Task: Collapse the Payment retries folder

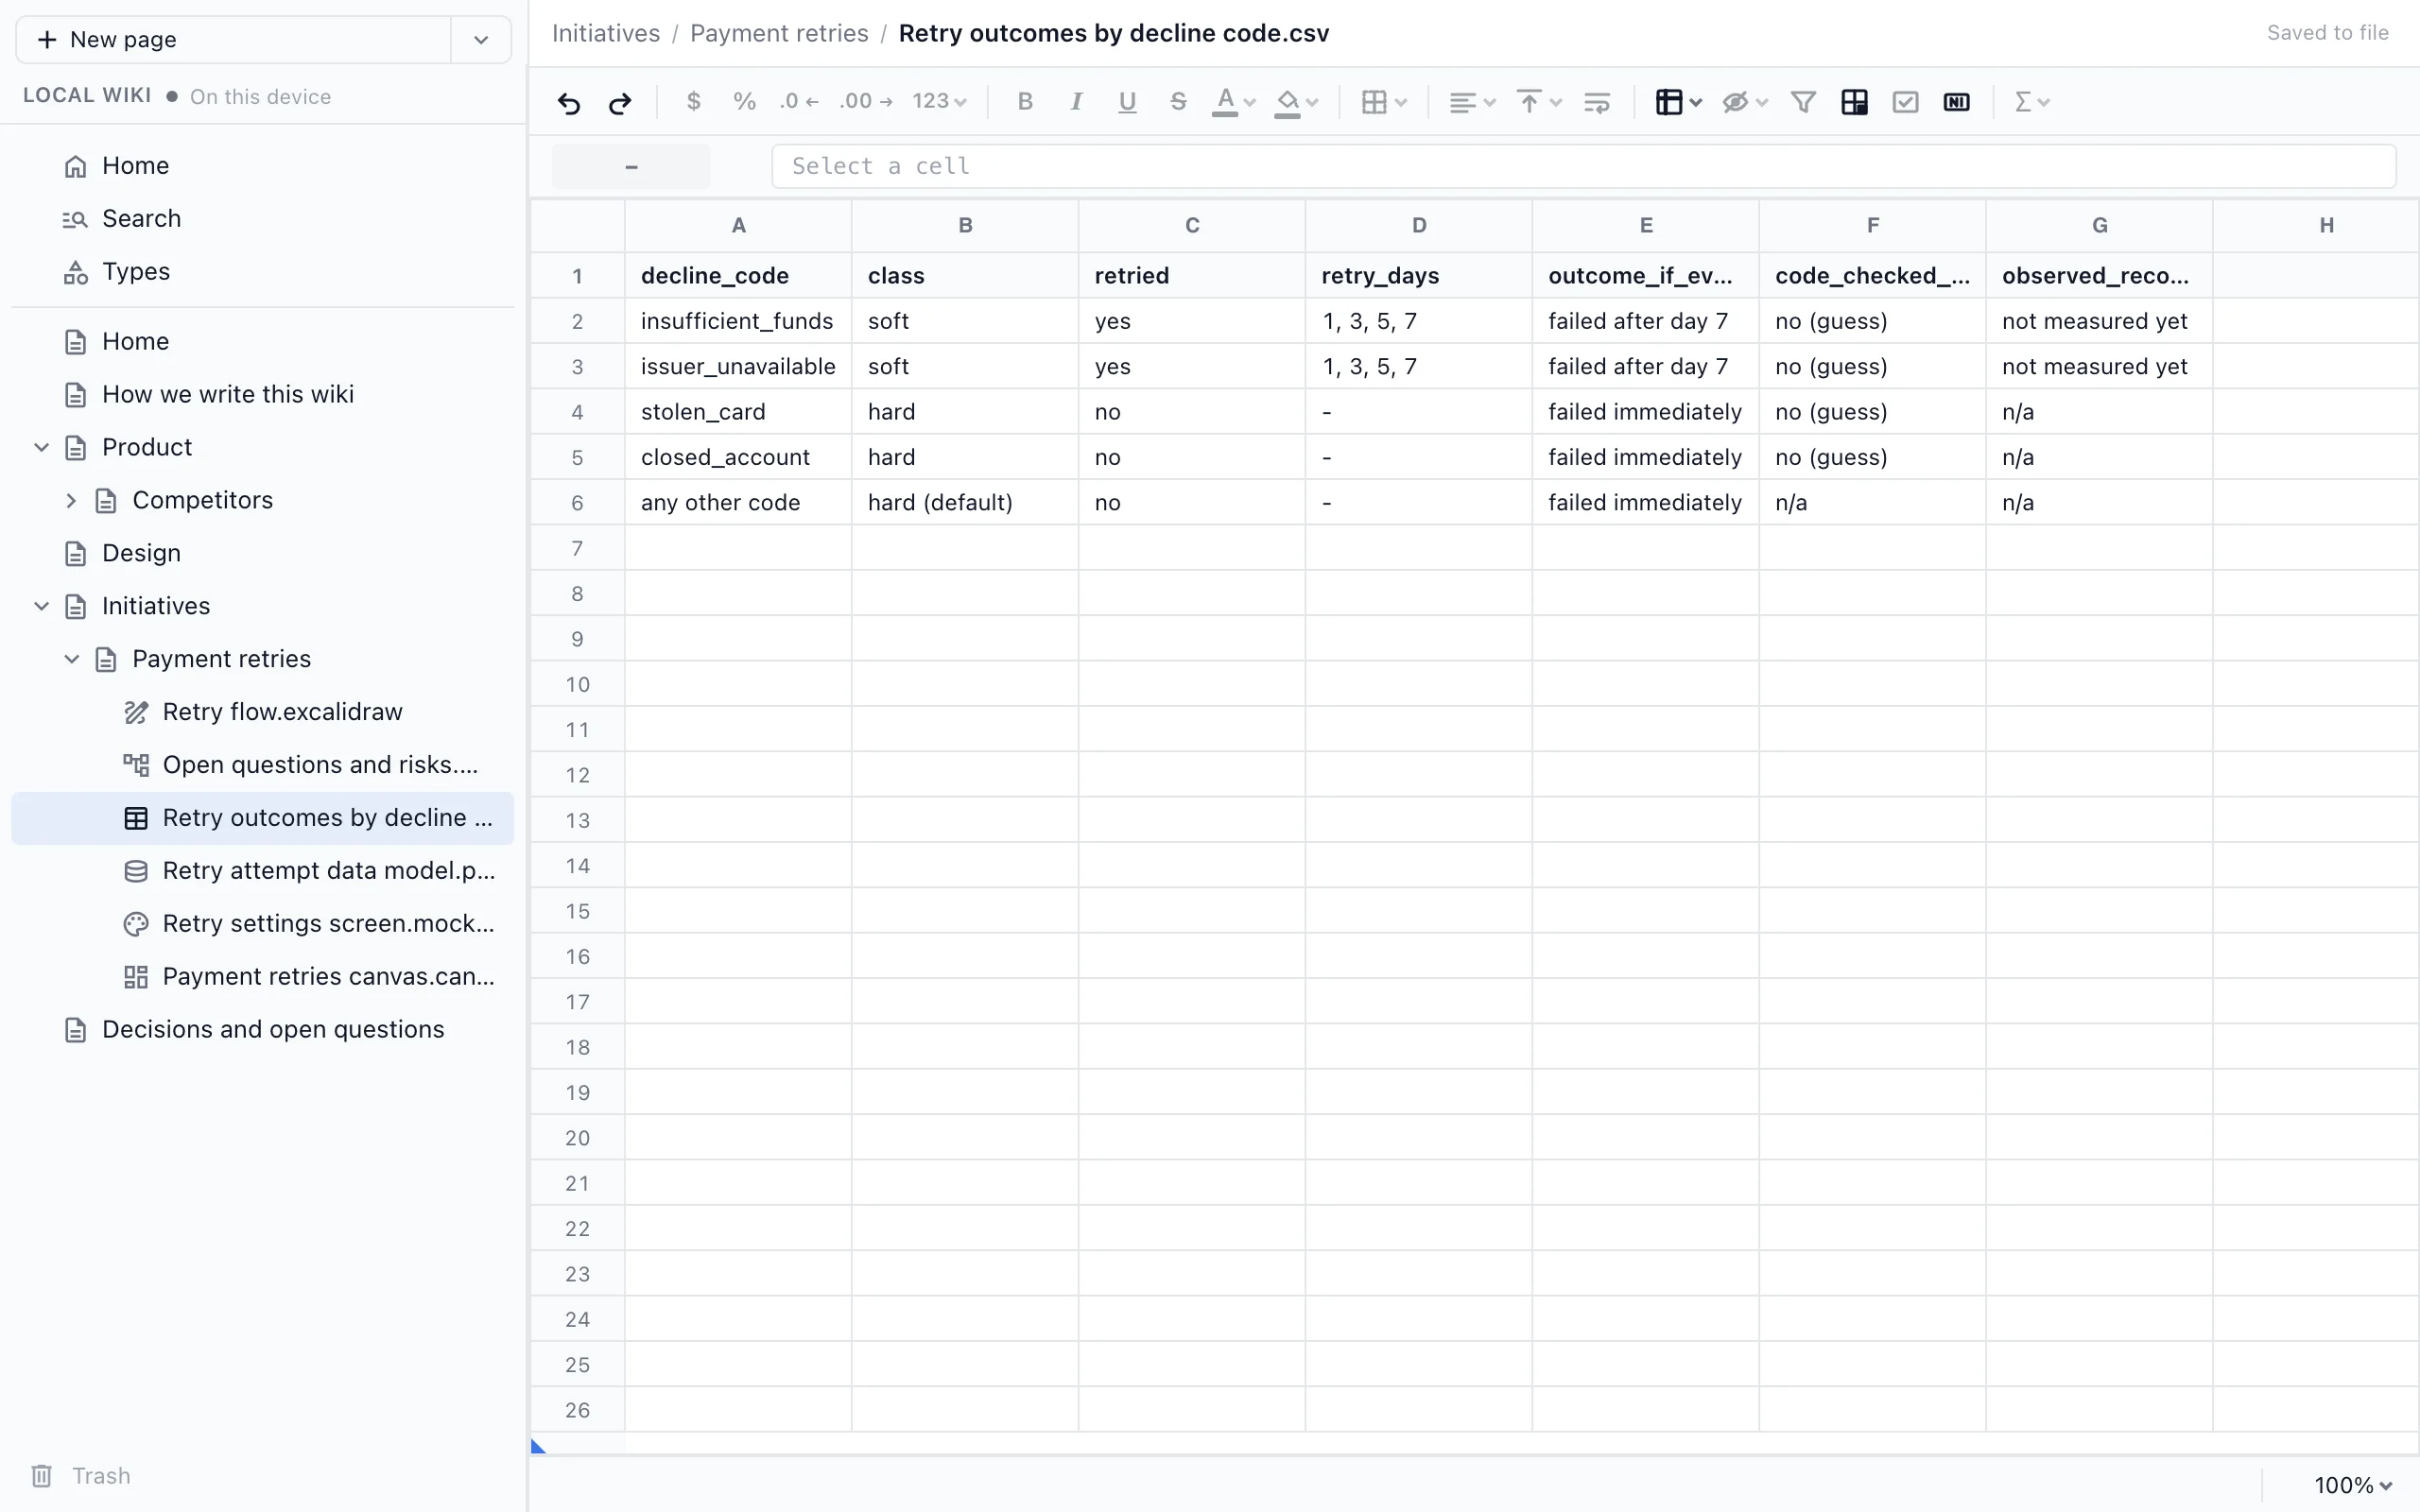Action: click(x=71, y=659)
